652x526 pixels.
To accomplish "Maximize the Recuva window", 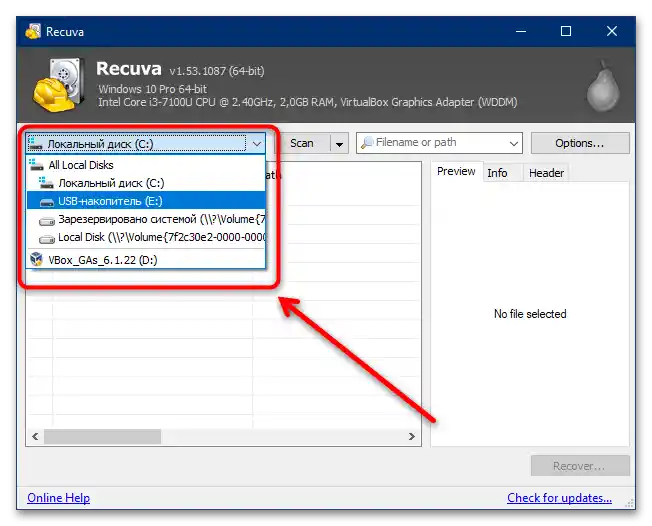I will click(566, 31).
